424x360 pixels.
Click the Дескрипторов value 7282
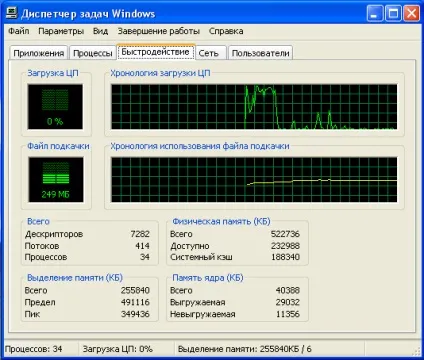tap(140, 234)
